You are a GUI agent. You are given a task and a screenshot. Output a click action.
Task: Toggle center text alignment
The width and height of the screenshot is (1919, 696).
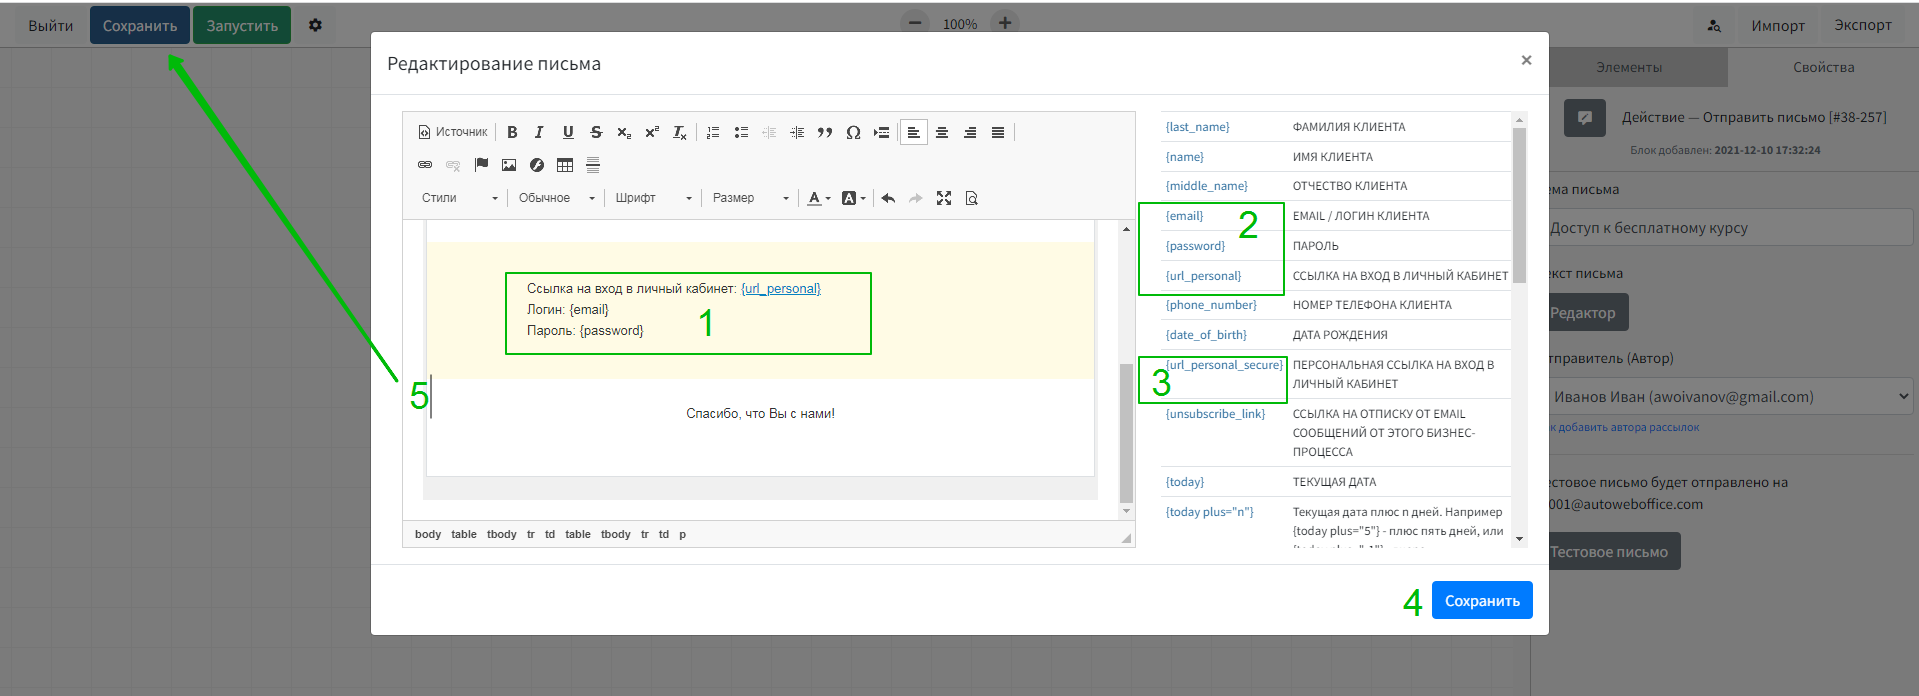pos(942,132)
